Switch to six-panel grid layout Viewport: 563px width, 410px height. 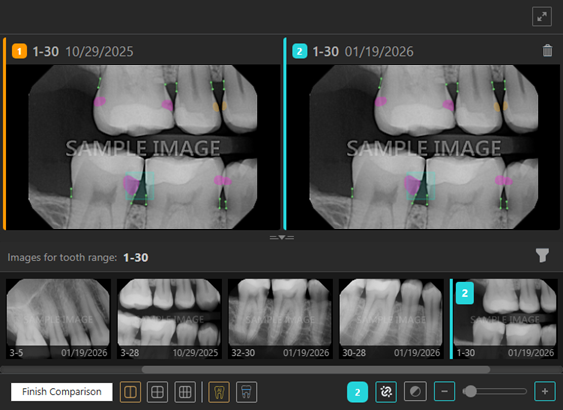click(x=185, y=392)
